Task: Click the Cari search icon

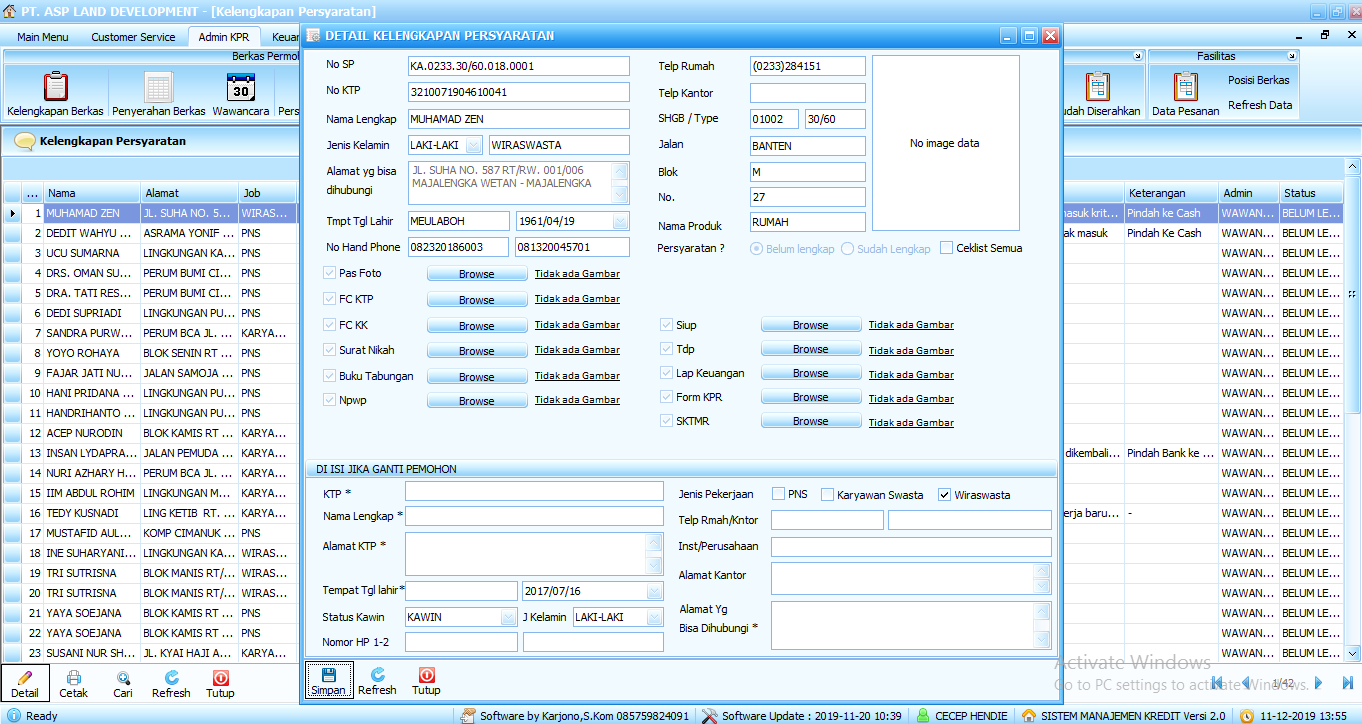Action: [x=122, y=678]
